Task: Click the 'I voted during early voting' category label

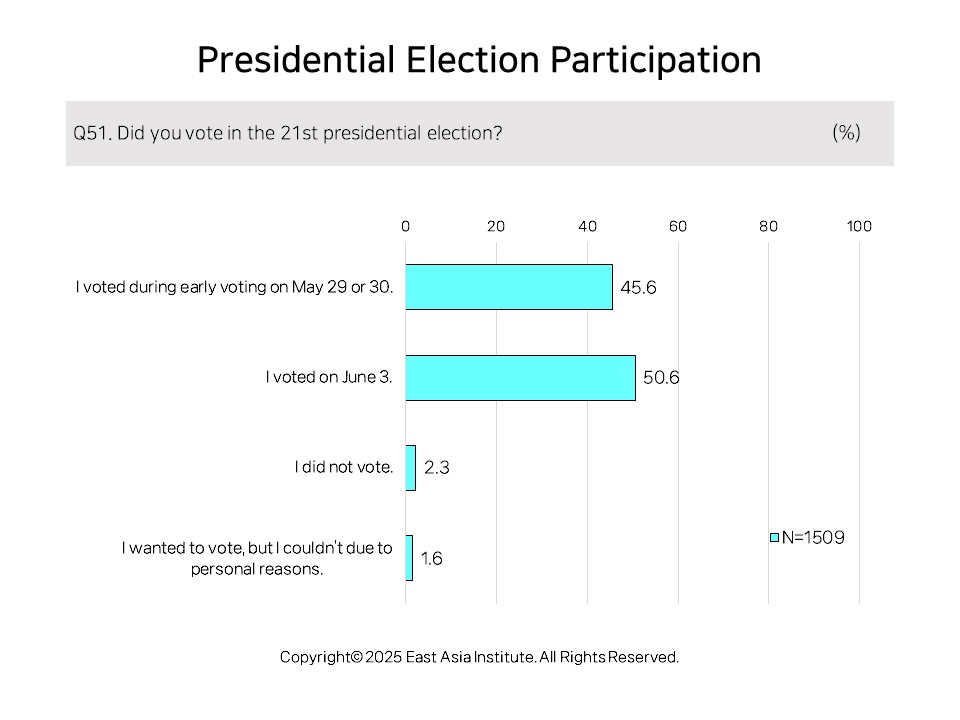Action: (234, 287)
